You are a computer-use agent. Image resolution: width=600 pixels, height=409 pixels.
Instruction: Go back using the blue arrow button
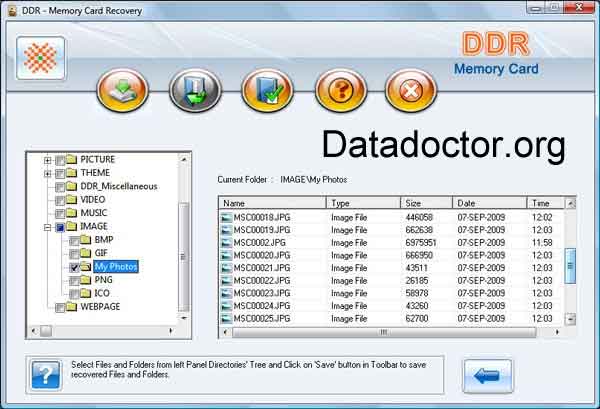click(x=488, y=376)
